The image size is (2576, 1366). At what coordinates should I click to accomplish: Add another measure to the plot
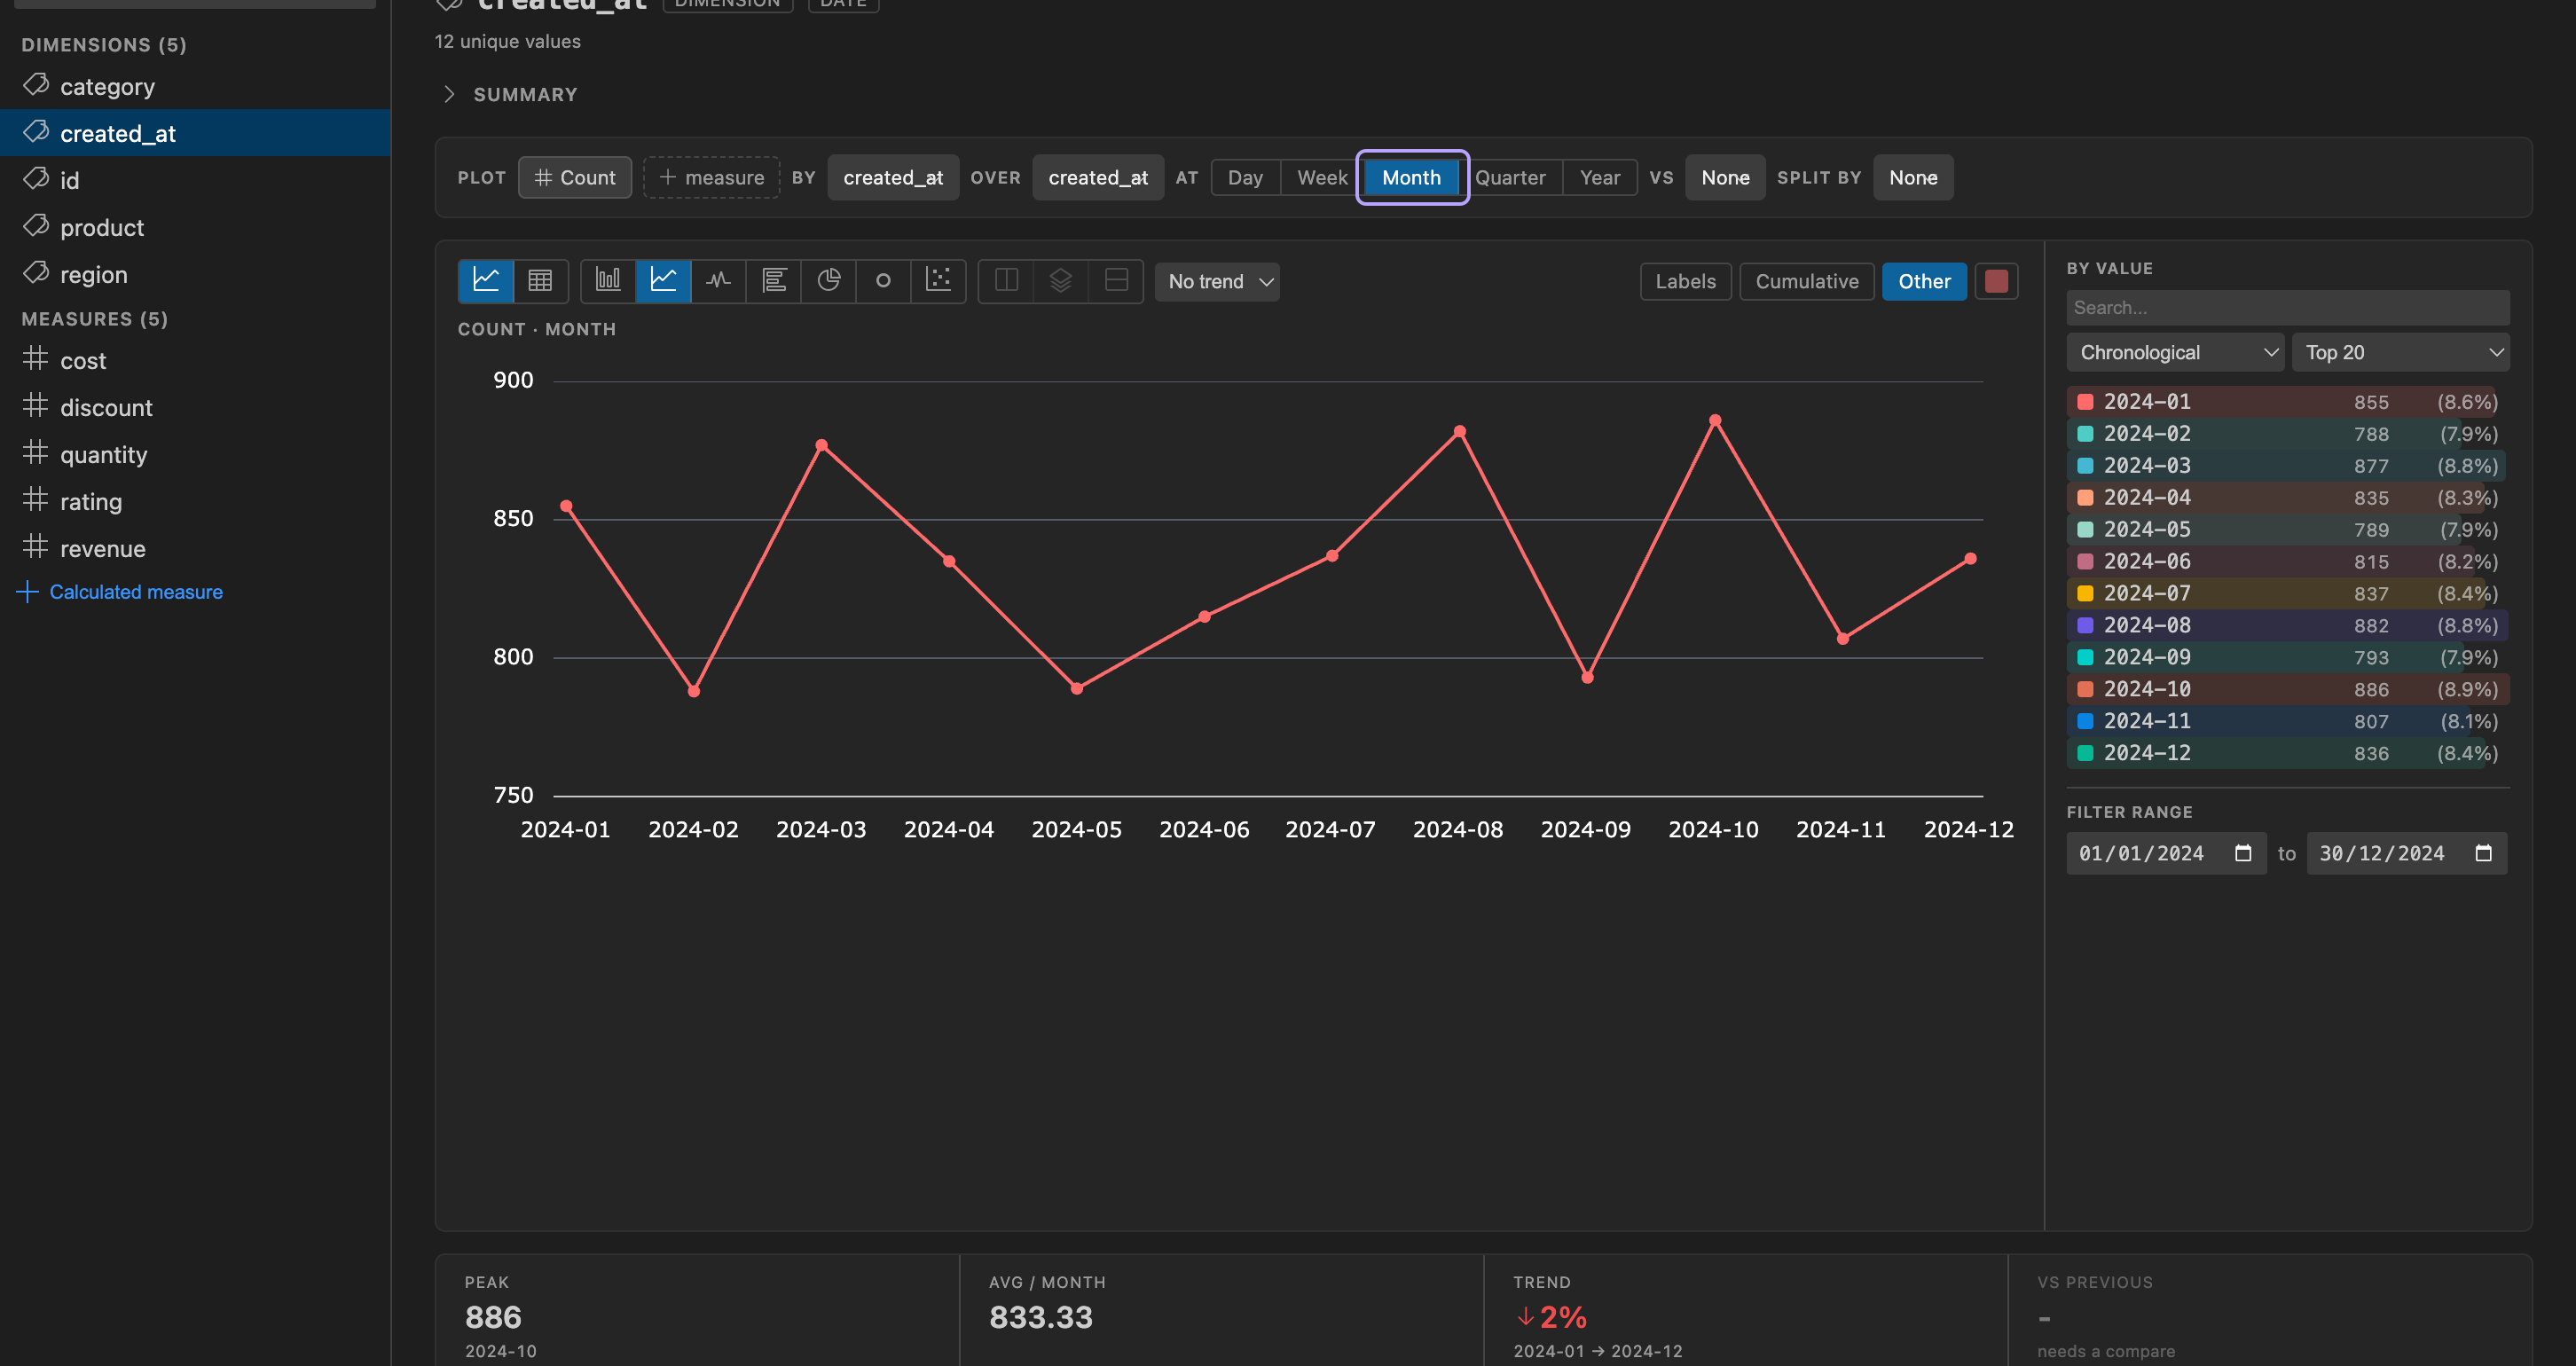pos(711,177)
